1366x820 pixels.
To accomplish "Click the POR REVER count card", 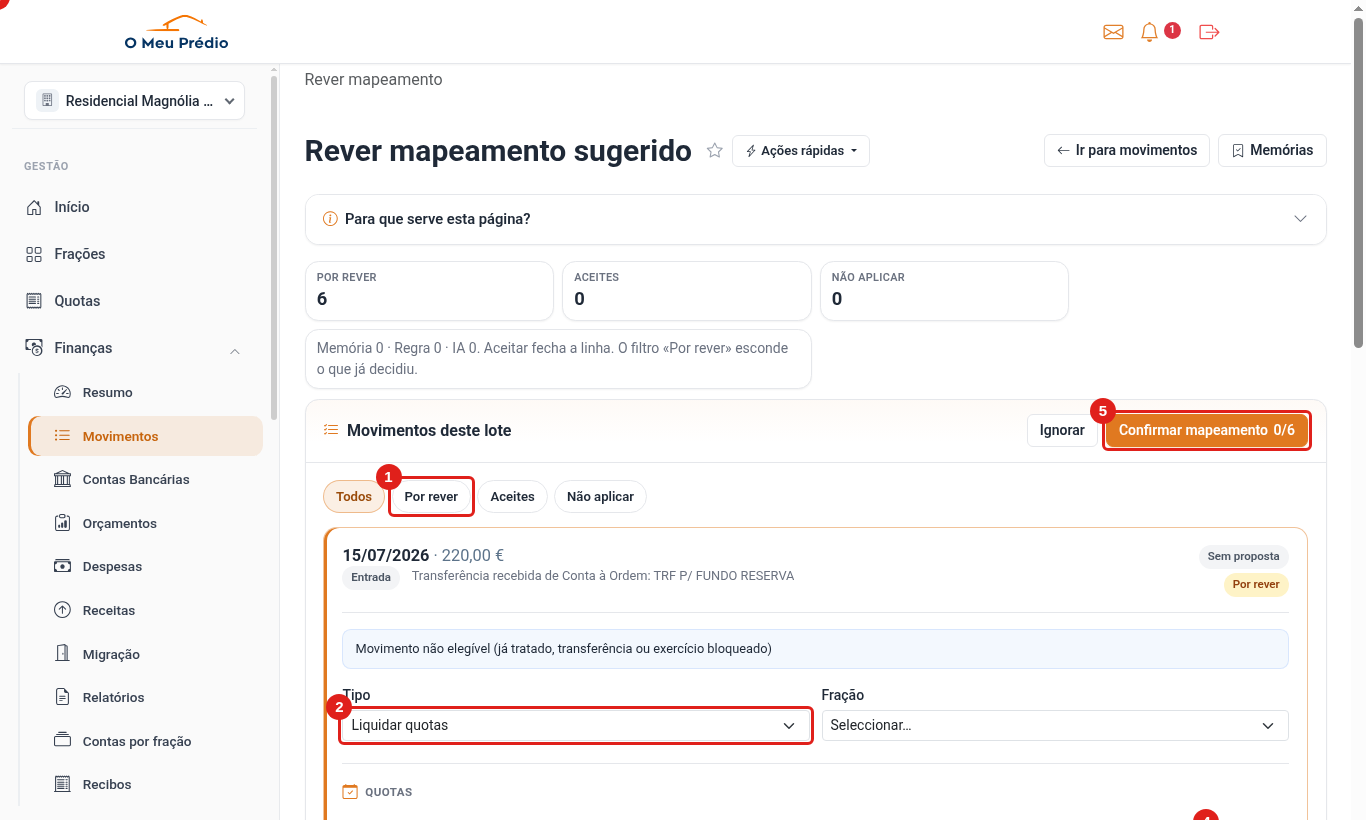I will tap(429, 291).
